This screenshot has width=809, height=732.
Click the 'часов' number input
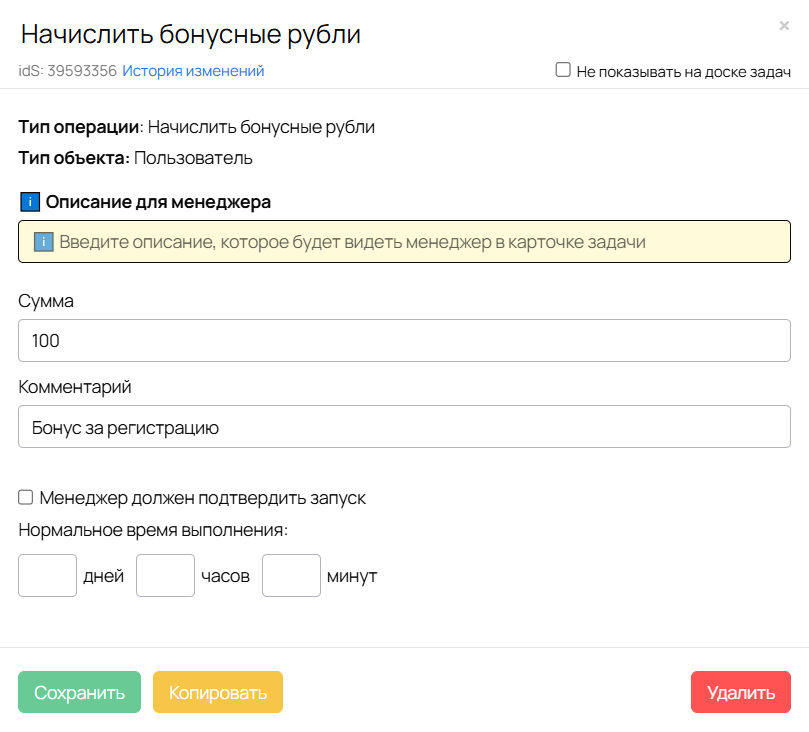[x=164, y=575]
